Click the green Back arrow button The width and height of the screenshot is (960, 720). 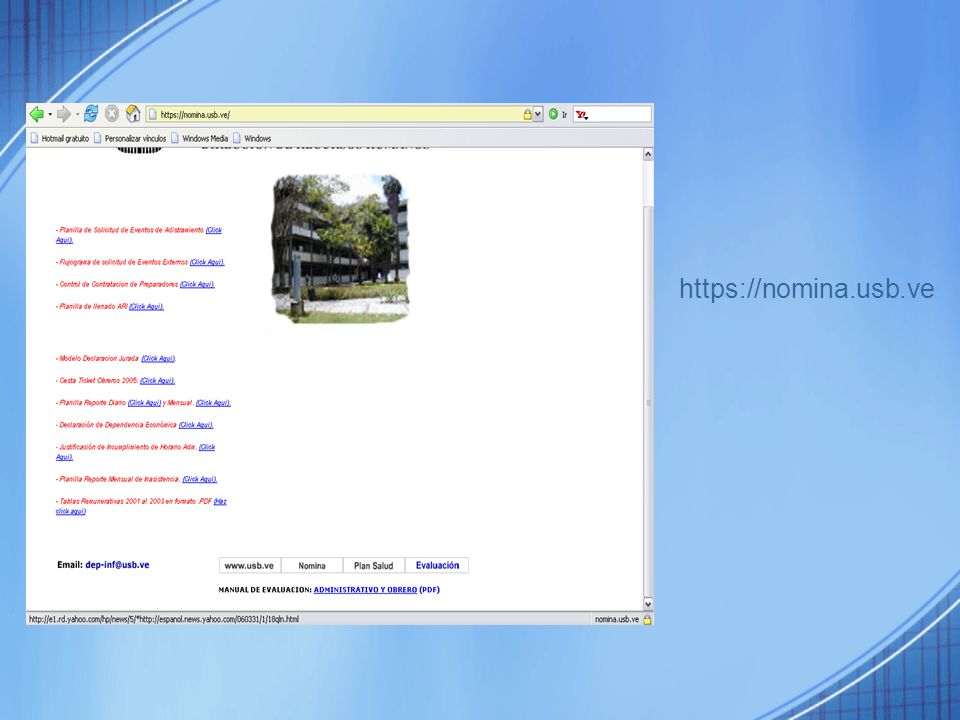pyautogui.click(x=37, y=114)
